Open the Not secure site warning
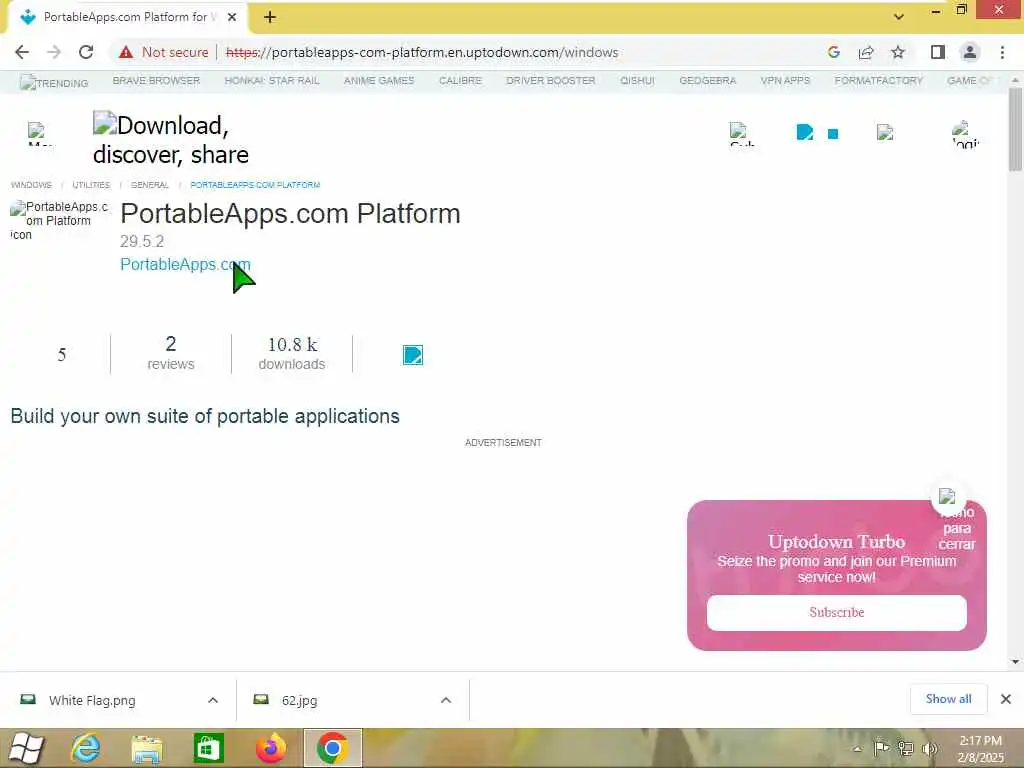The width and height of the screenshot is (1024, 768). (x=163, y=52)
